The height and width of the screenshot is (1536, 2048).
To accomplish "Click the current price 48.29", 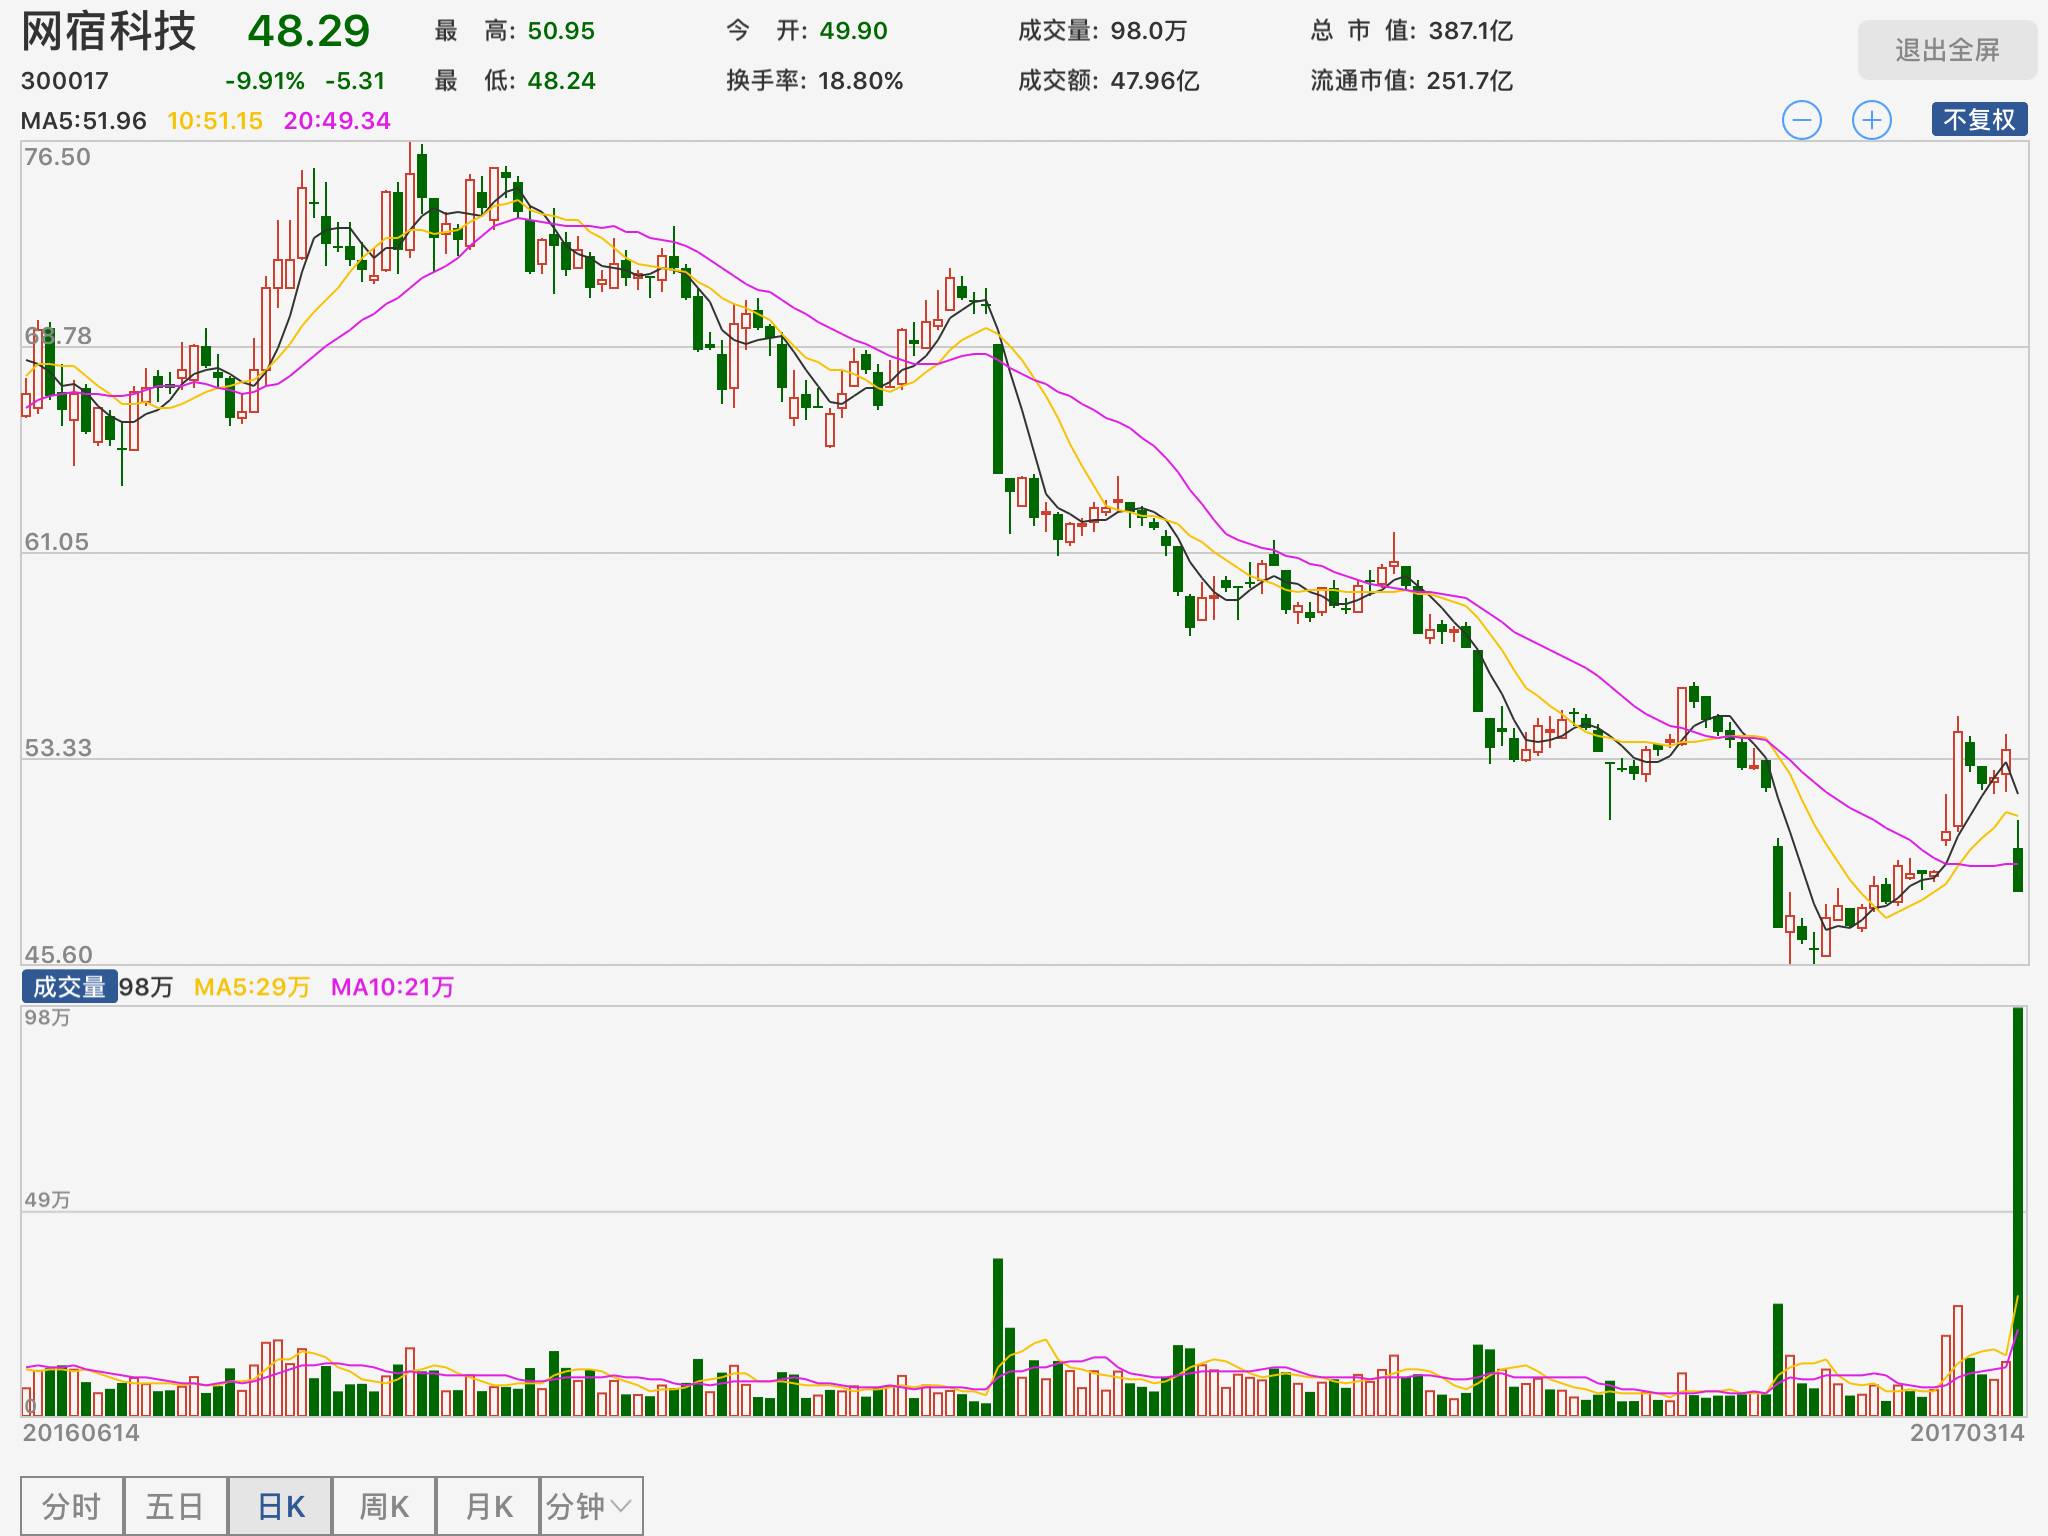I will coord(308,32).
